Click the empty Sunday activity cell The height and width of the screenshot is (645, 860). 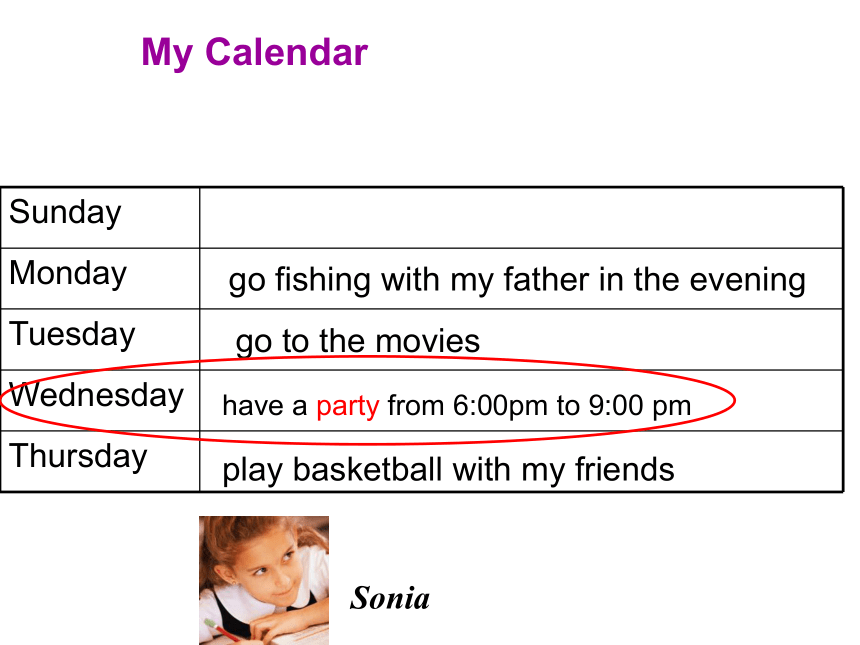click(521, 218)
